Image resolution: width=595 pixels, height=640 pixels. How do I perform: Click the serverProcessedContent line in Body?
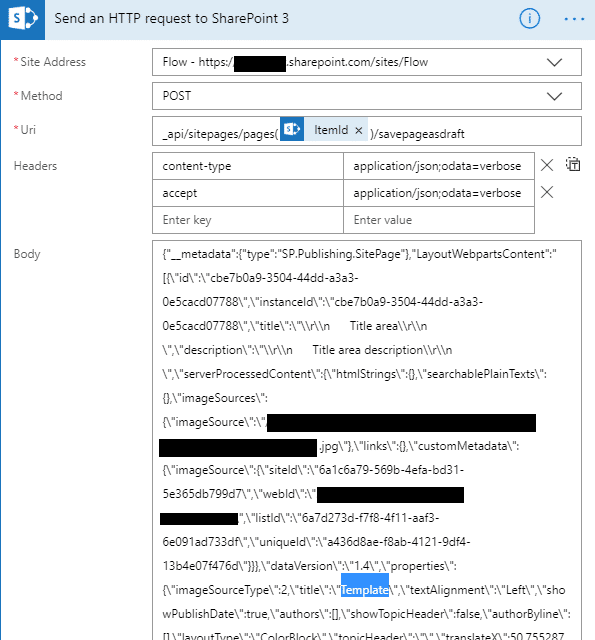[x=354, y=374]
